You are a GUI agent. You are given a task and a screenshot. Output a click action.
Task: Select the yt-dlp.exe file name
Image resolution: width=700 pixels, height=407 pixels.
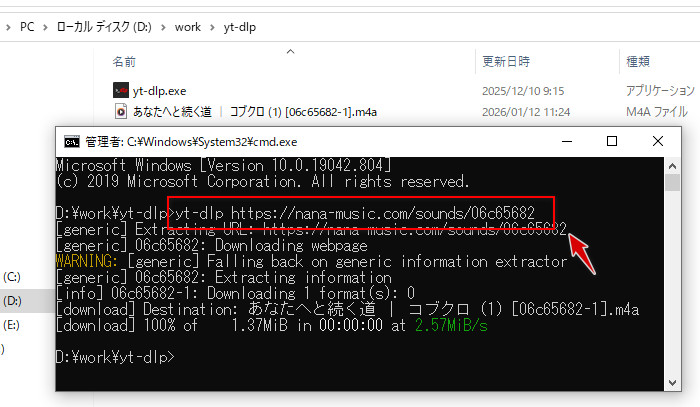point(159,91)
